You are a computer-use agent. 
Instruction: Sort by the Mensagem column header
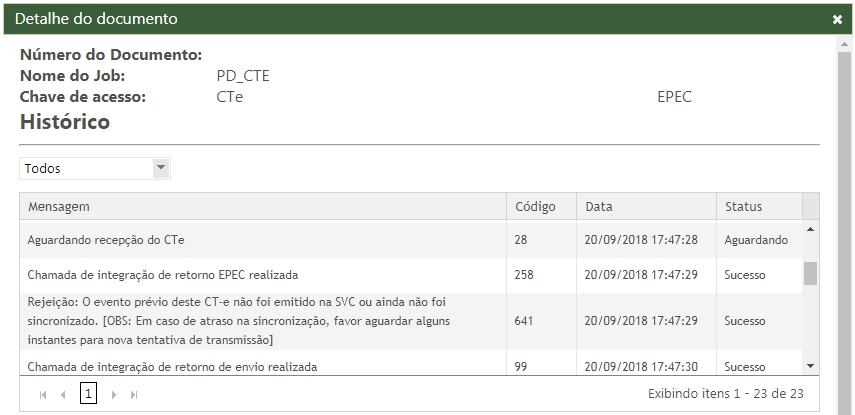click(x=262, y=207)
